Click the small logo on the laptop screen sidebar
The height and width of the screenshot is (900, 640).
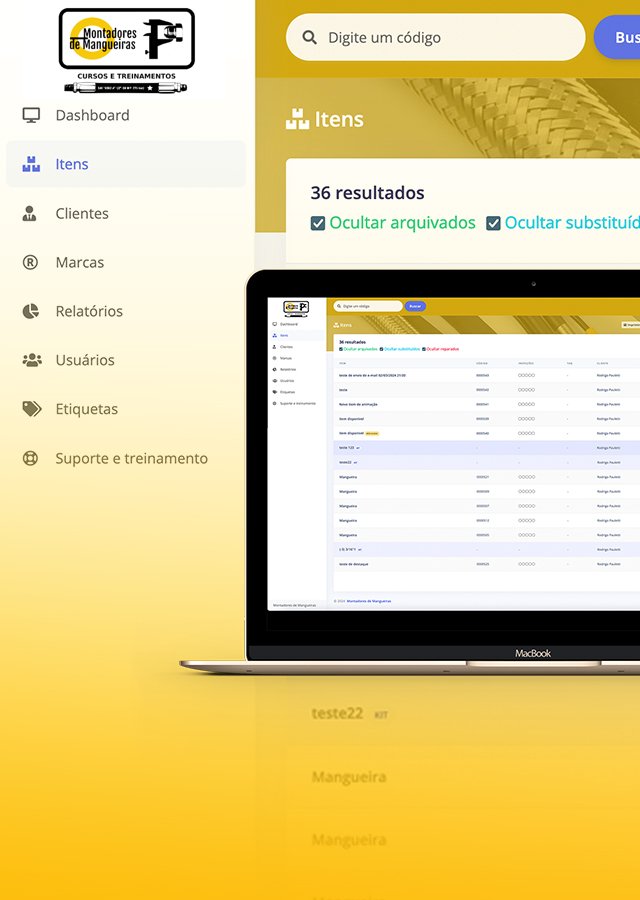[x=296, y=308]
